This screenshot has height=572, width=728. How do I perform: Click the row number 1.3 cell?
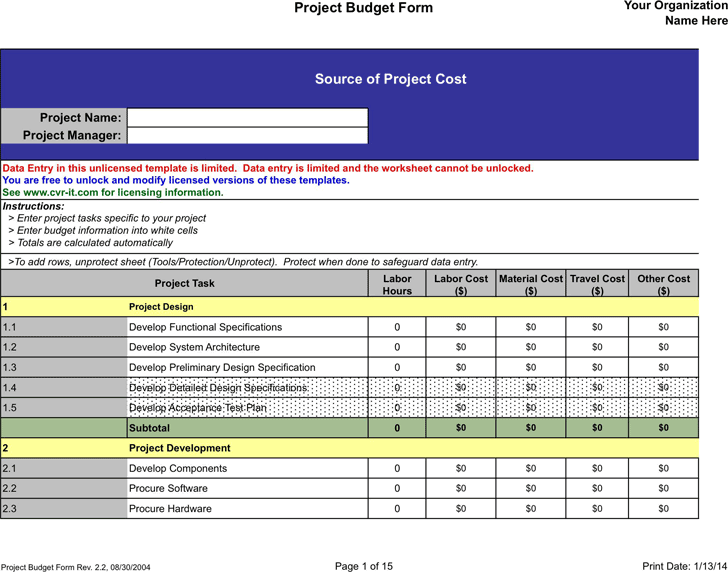(64, 368)
